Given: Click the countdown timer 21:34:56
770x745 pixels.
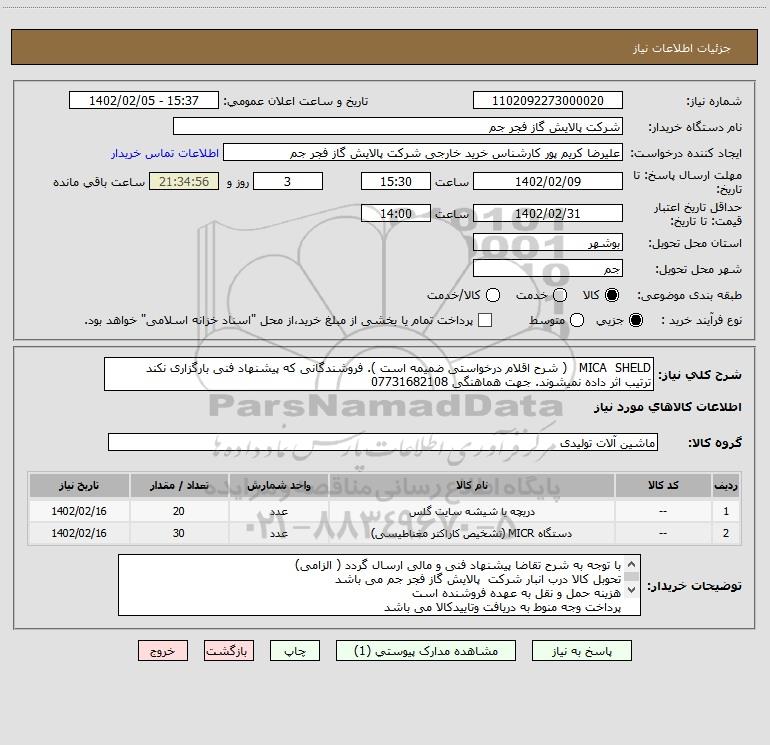Looking at the screenshot, I should click(x=184, y=181).
